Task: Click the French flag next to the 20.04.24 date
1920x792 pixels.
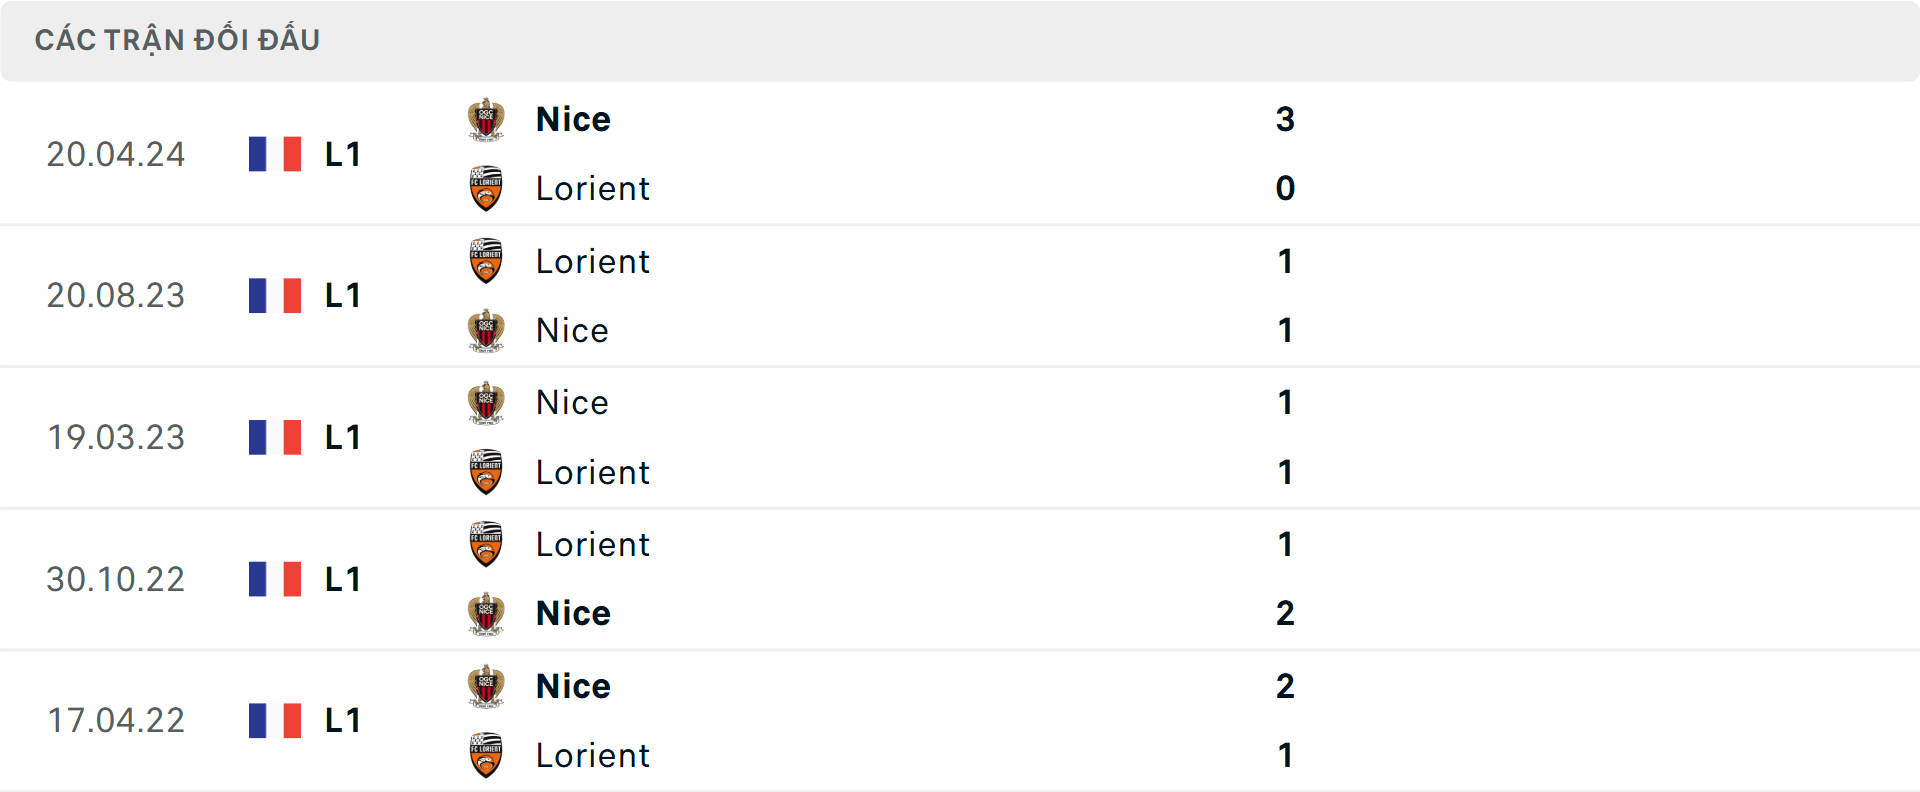Action: click(x=274, y=154)
